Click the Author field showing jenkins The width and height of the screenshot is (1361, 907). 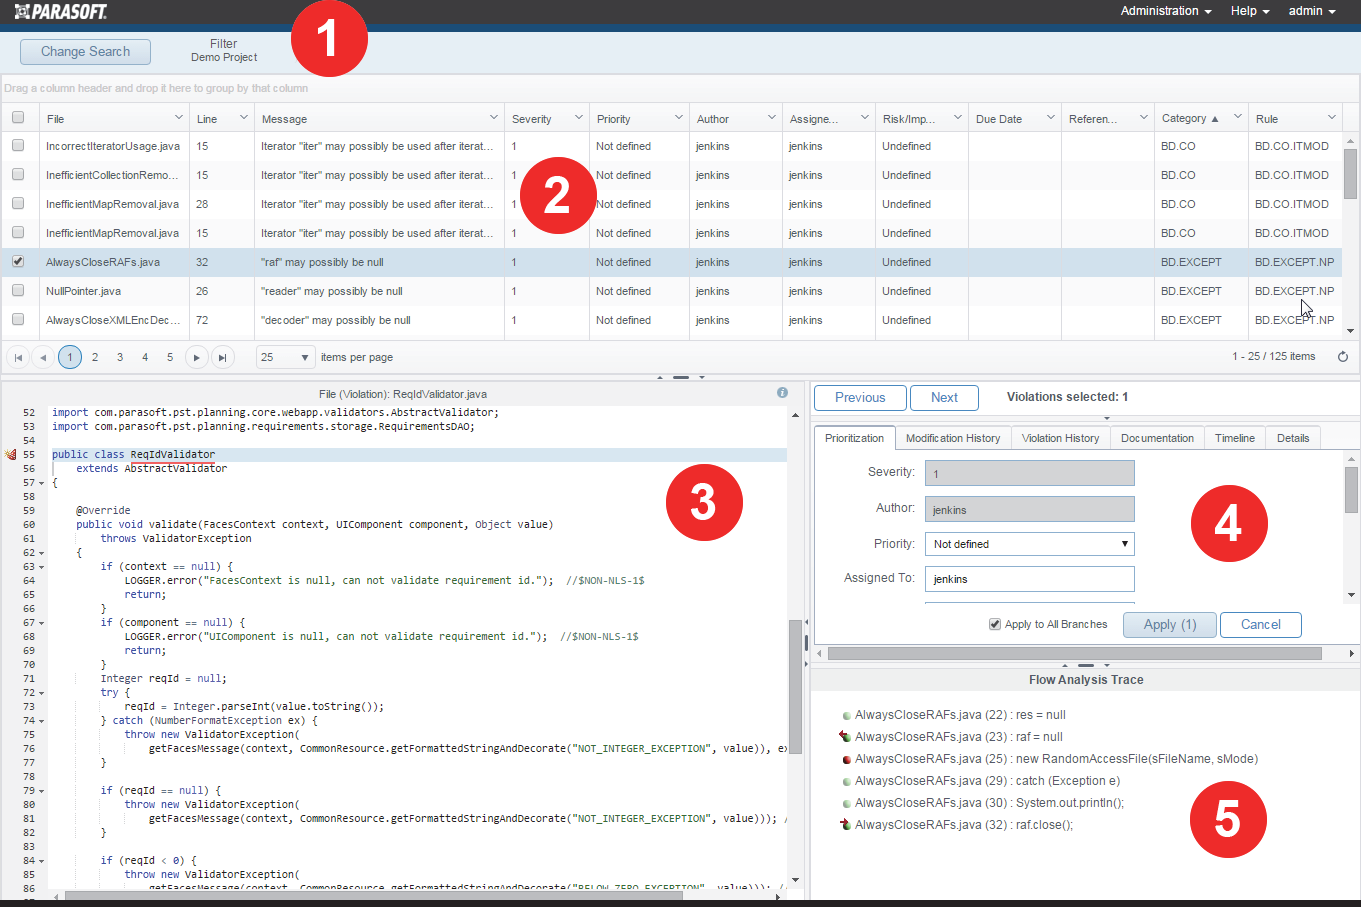click(x=1030, y=509)
